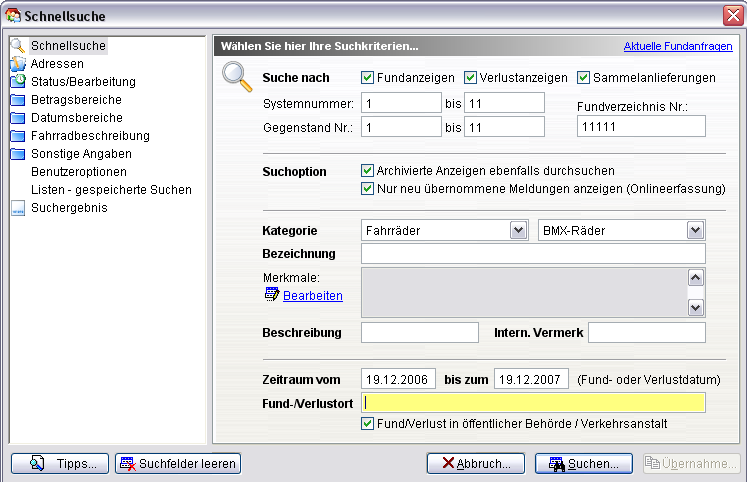The width and height of the screenshot is (747, 482).
Task: Open Listen - gespeicherte Suchen
Action: pyautogui.click(x=111, y=190)
